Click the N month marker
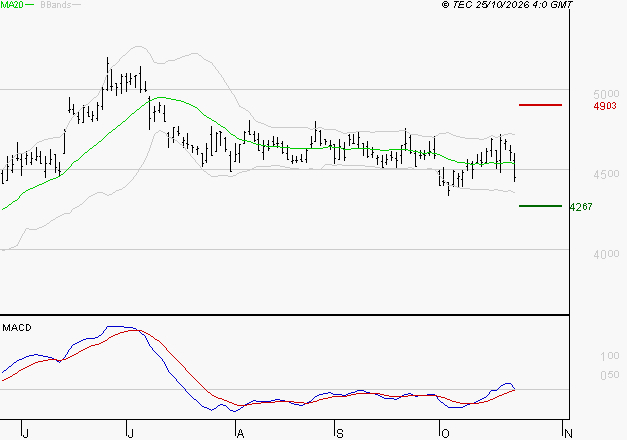627x440 pixels. coord(568,433)
